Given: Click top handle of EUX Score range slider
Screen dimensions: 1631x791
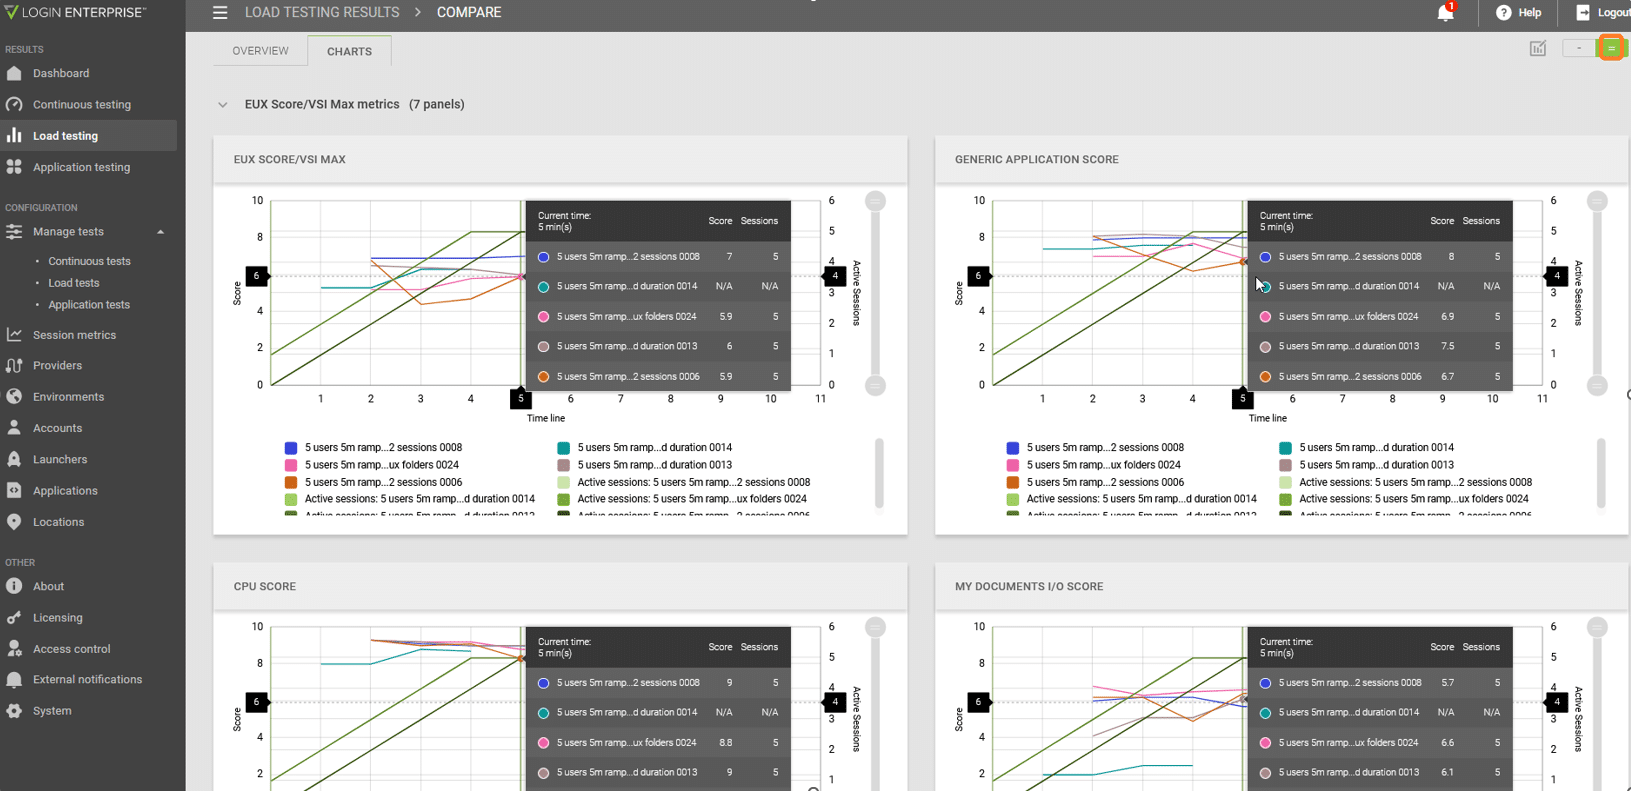Looking at the screenshot, I should click(x=875, y=201).
